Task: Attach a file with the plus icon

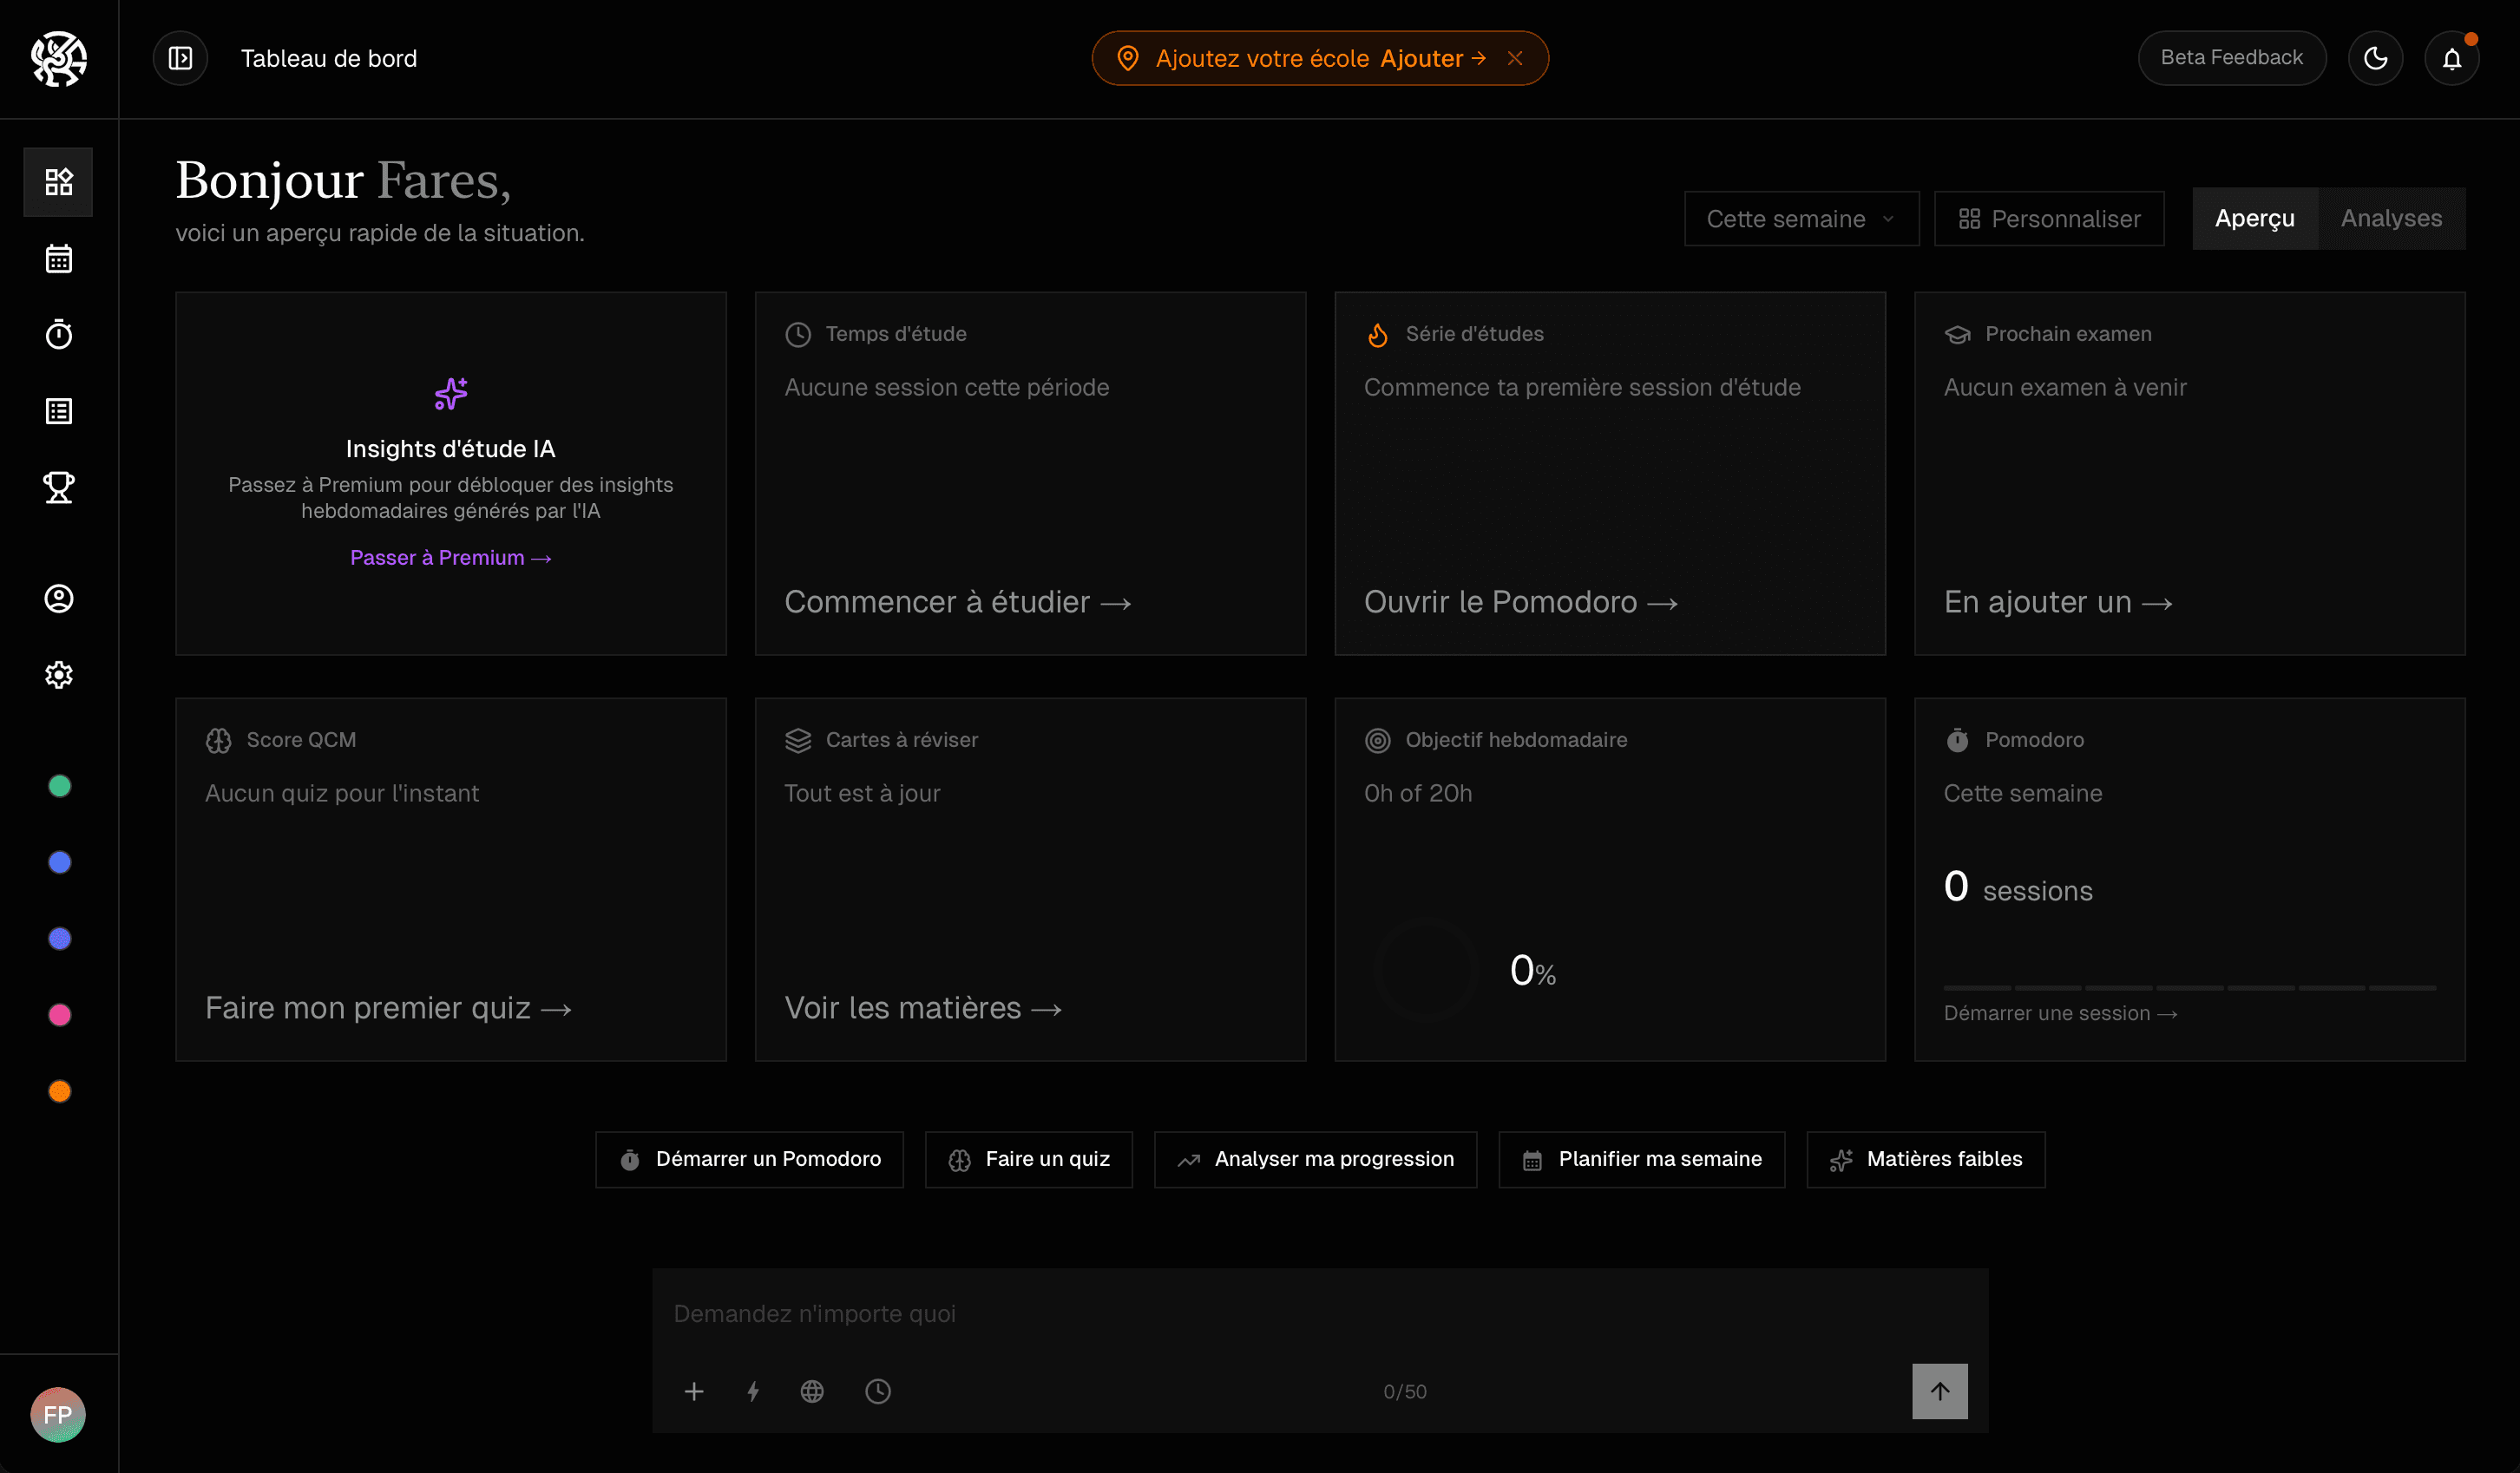Action: point(694,1390)
